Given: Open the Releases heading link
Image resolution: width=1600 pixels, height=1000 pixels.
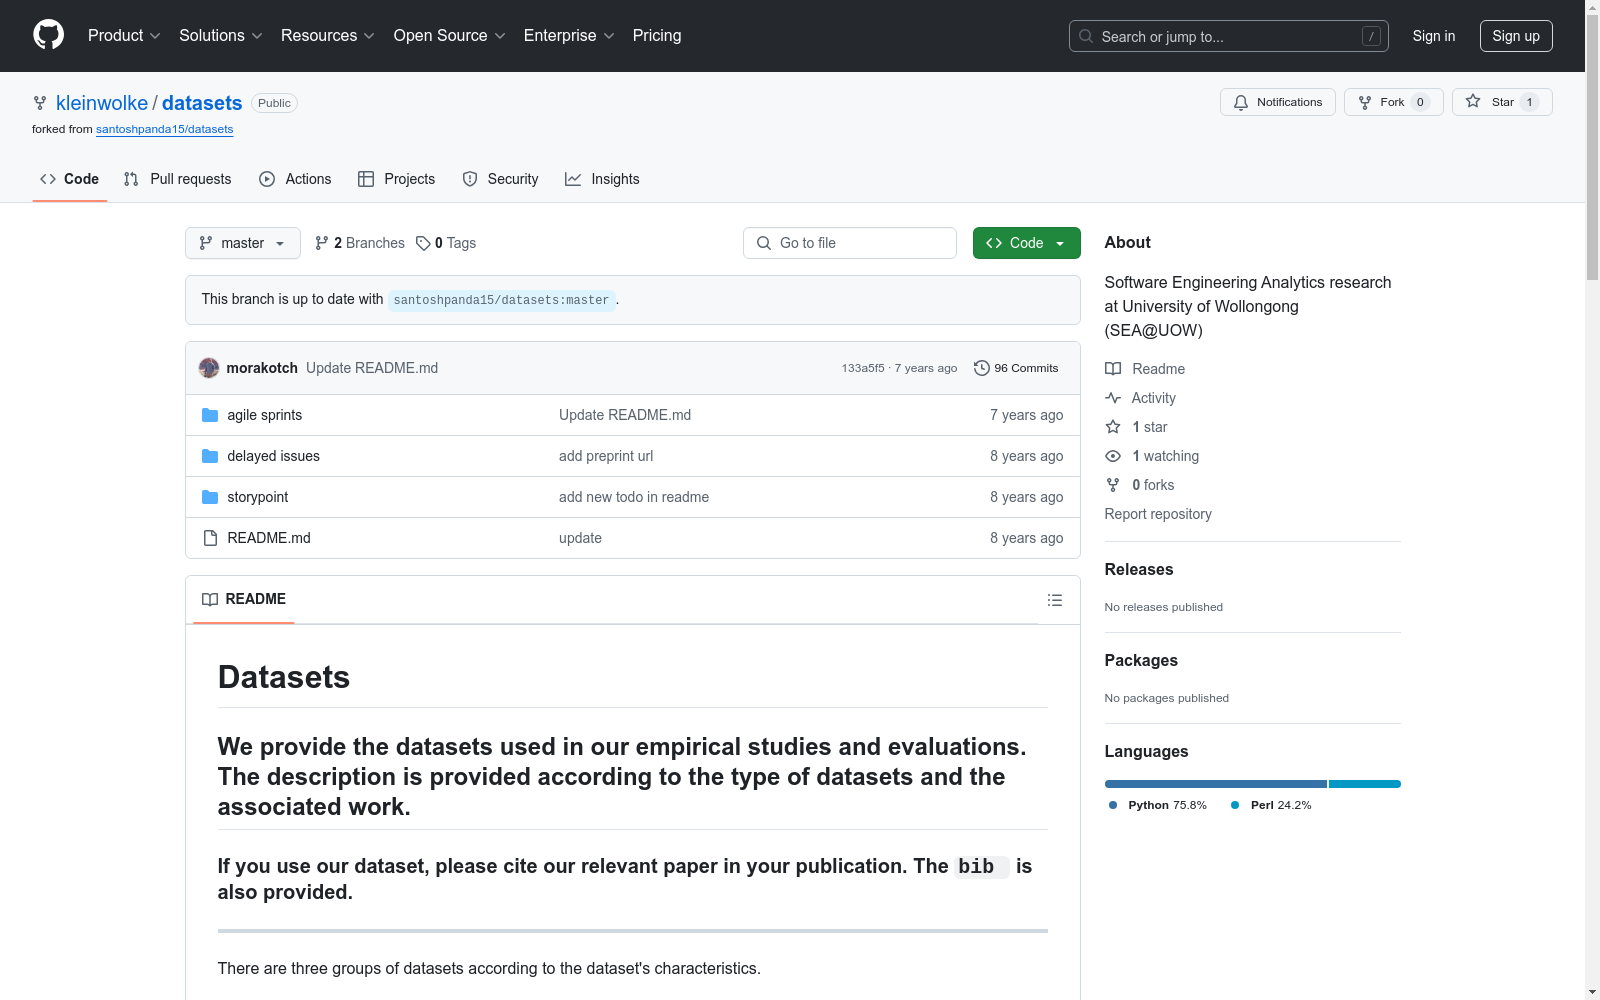Looking at the screenshot, I should (x=1139, y=569).
